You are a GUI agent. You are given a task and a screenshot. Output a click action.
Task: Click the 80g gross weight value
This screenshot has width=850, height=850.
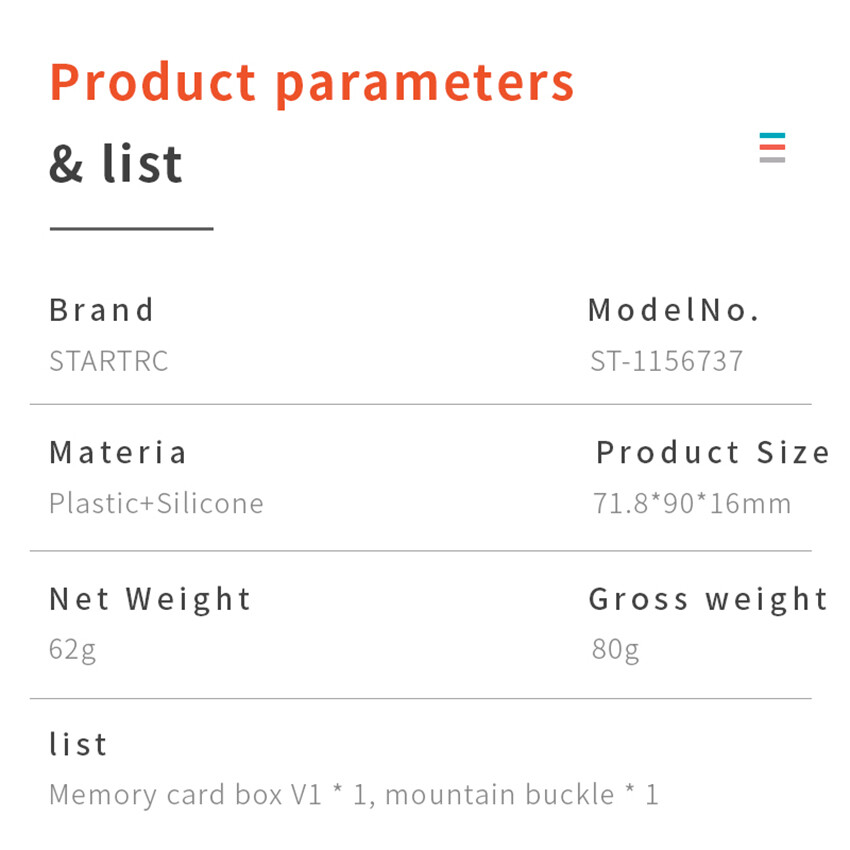point(615,650)
